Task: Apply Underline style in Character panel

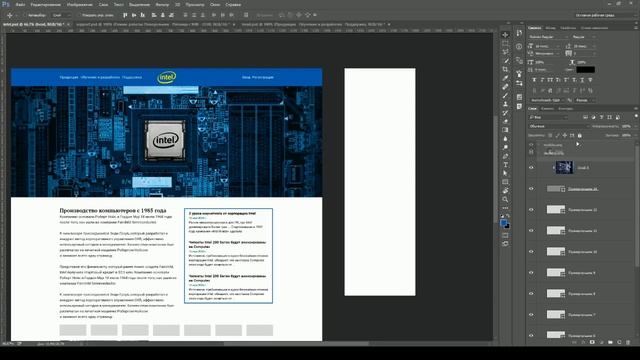Action: 582,80
